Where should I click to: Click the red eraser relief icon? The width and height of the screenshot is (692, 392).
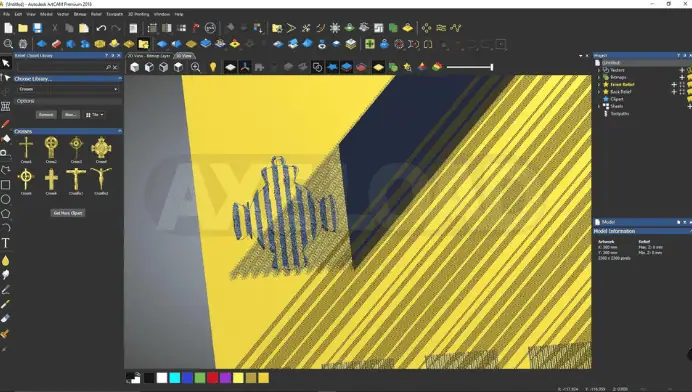[56, 44]
